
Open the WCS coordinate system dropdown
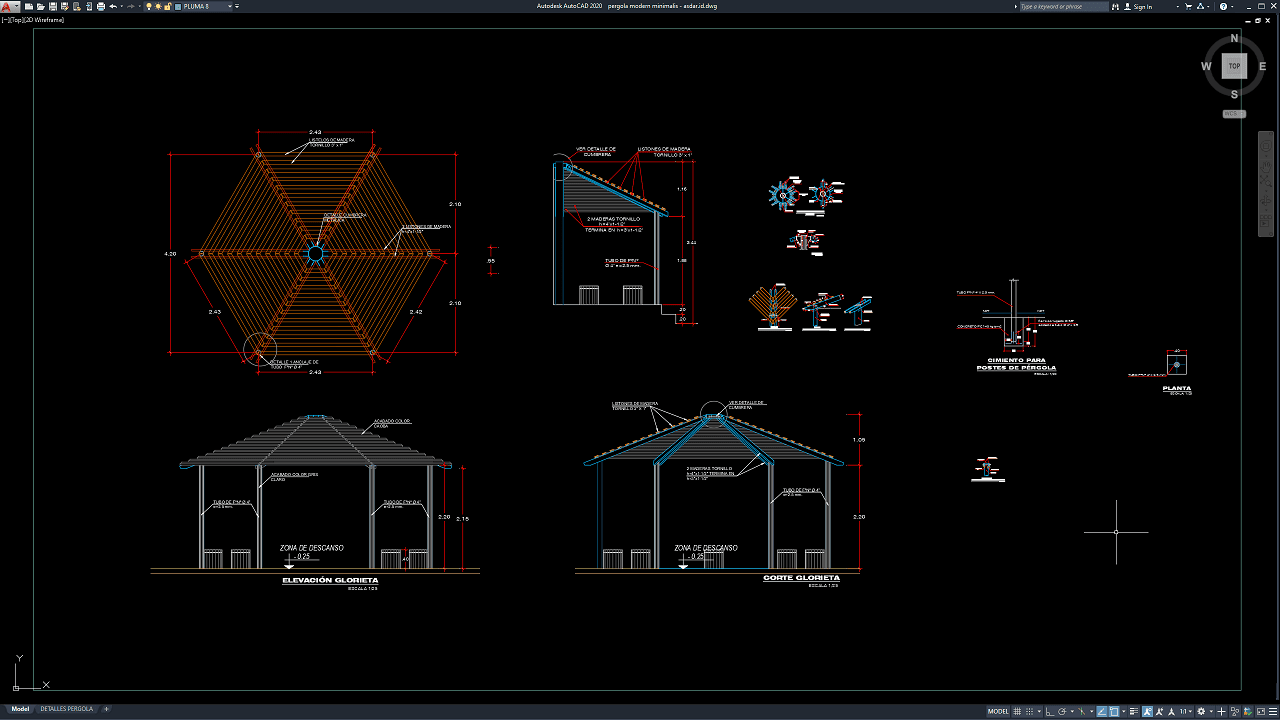click(1234, 114)
